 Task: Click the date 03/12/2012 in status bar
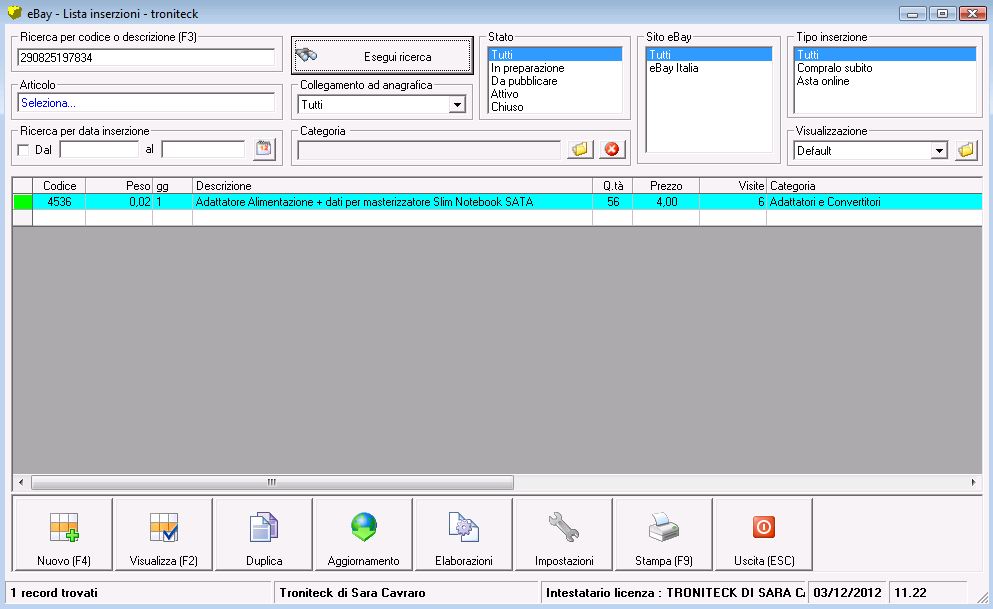847,593
